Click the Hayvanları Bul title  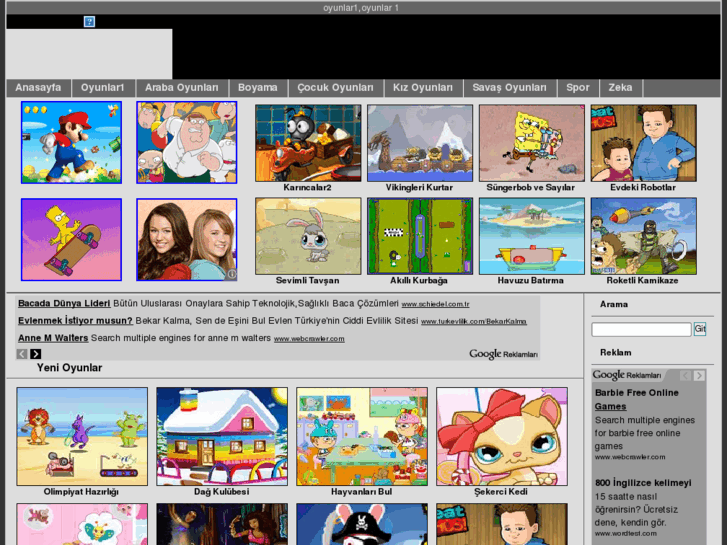point(361,492)
